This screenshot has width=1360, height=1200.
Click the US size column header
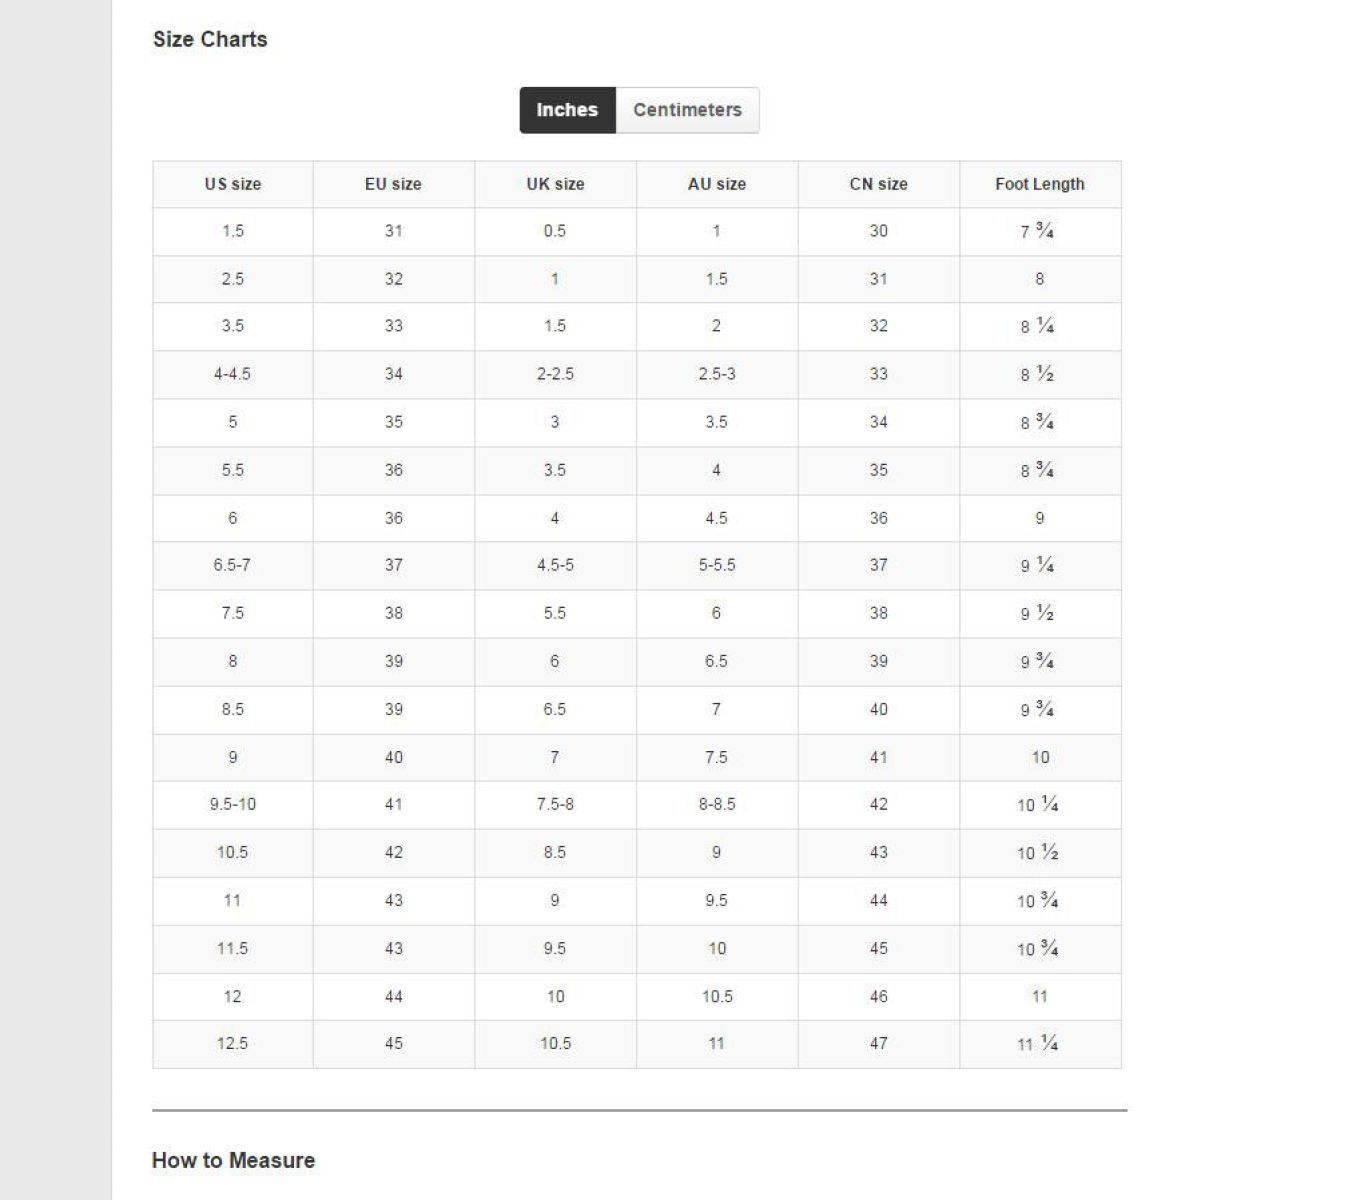[233, 184]
